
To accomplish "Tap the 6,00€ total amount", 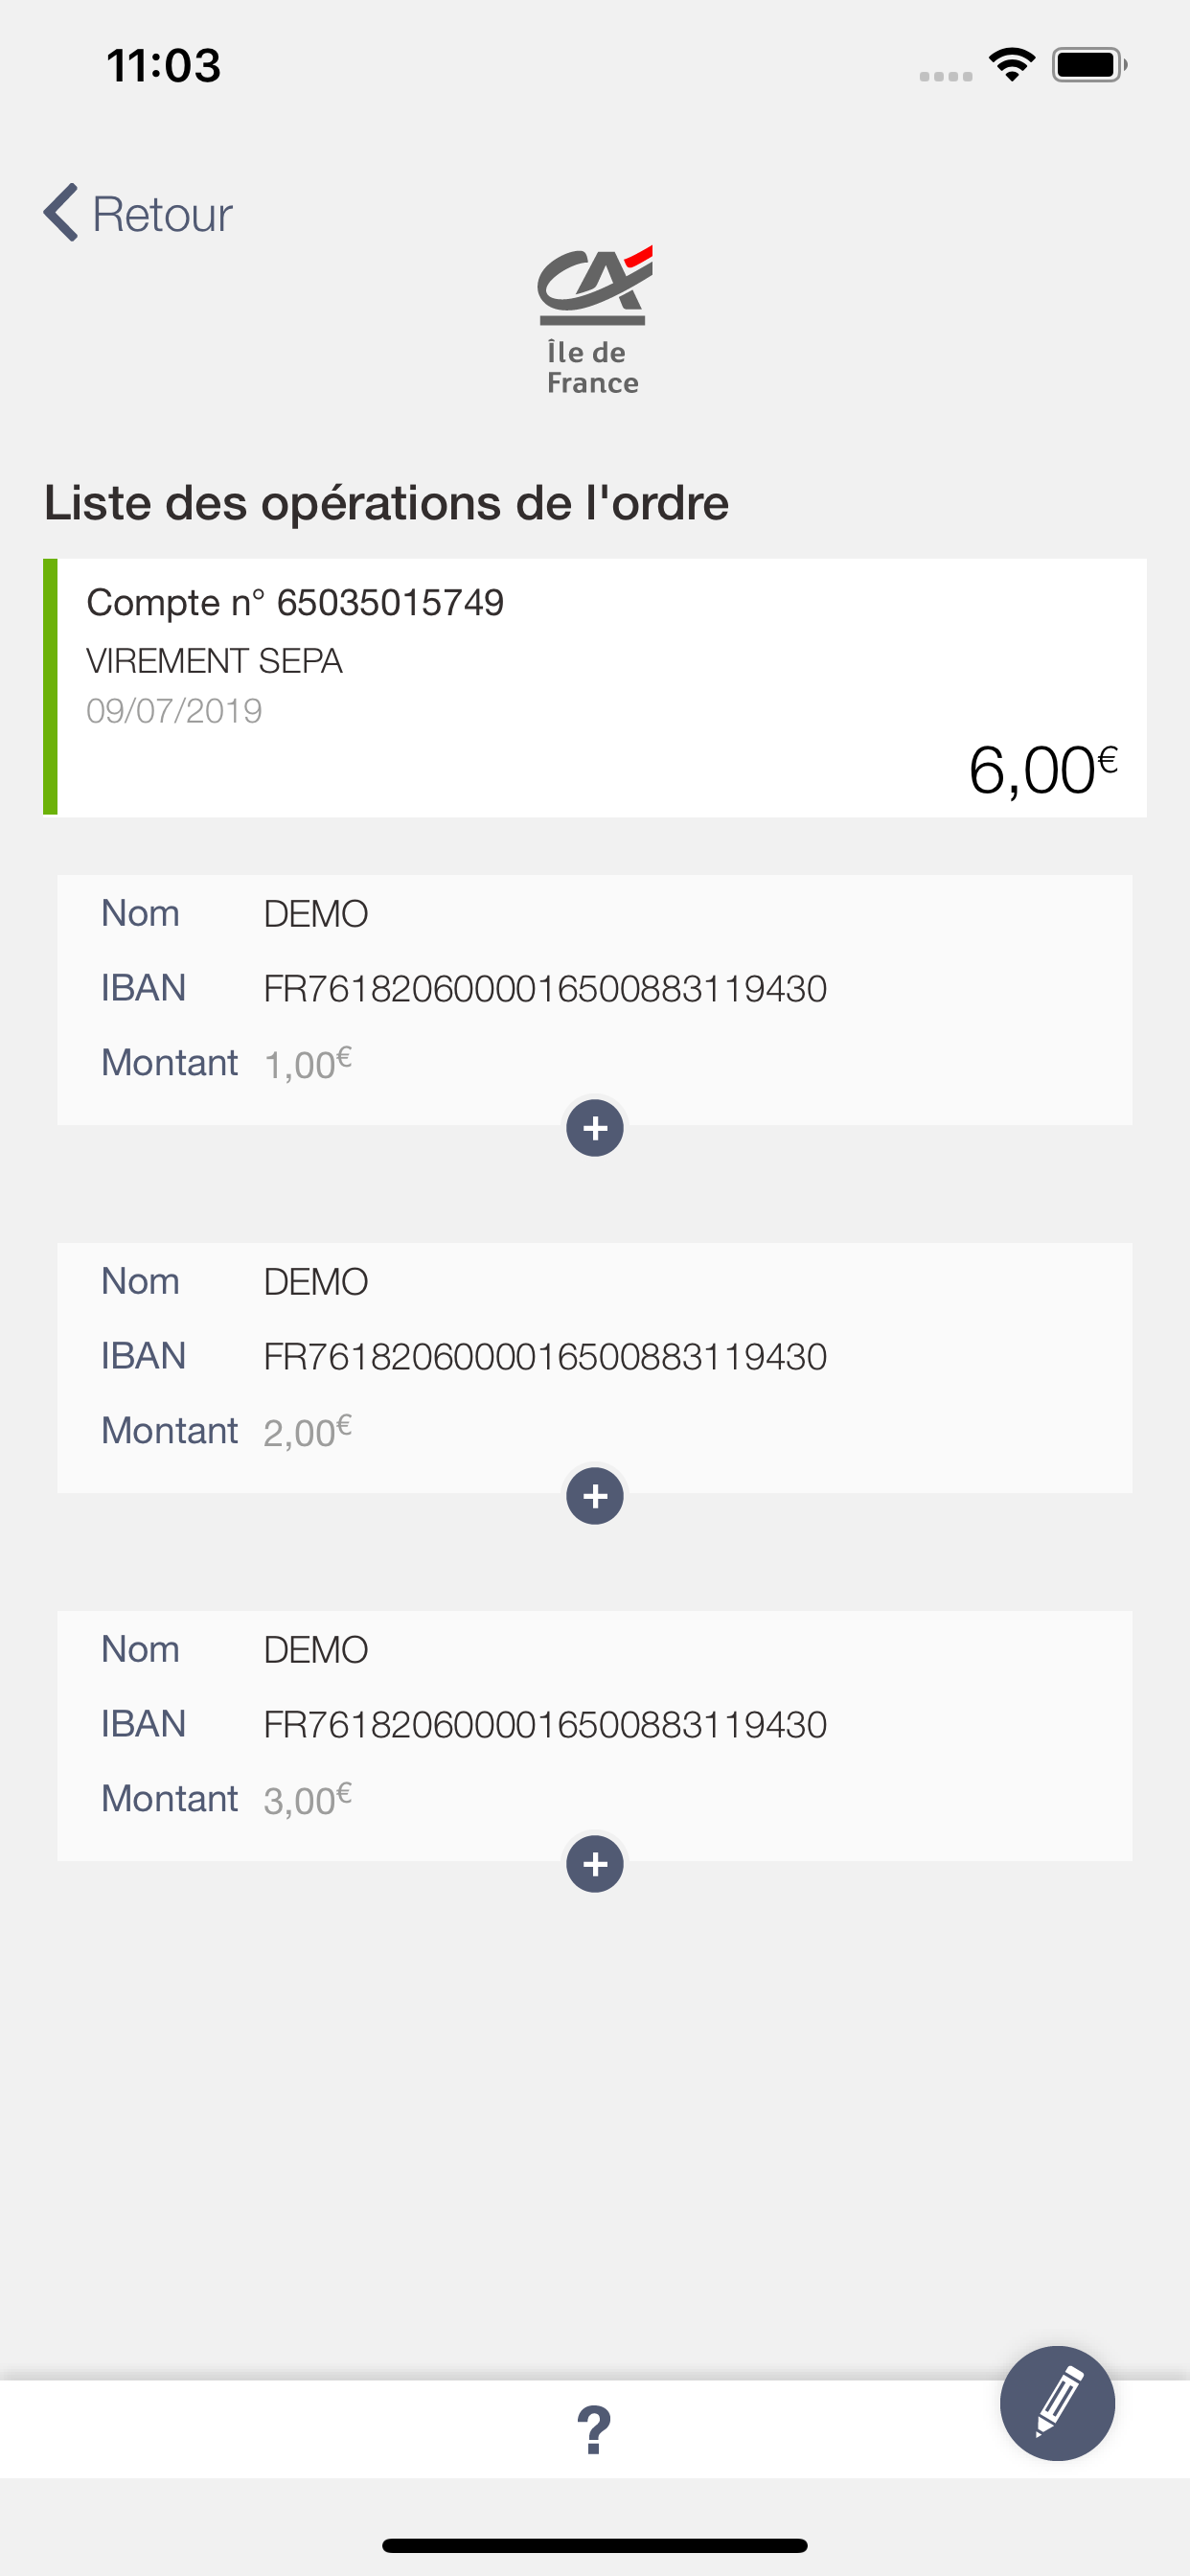I will (1043, 771).
